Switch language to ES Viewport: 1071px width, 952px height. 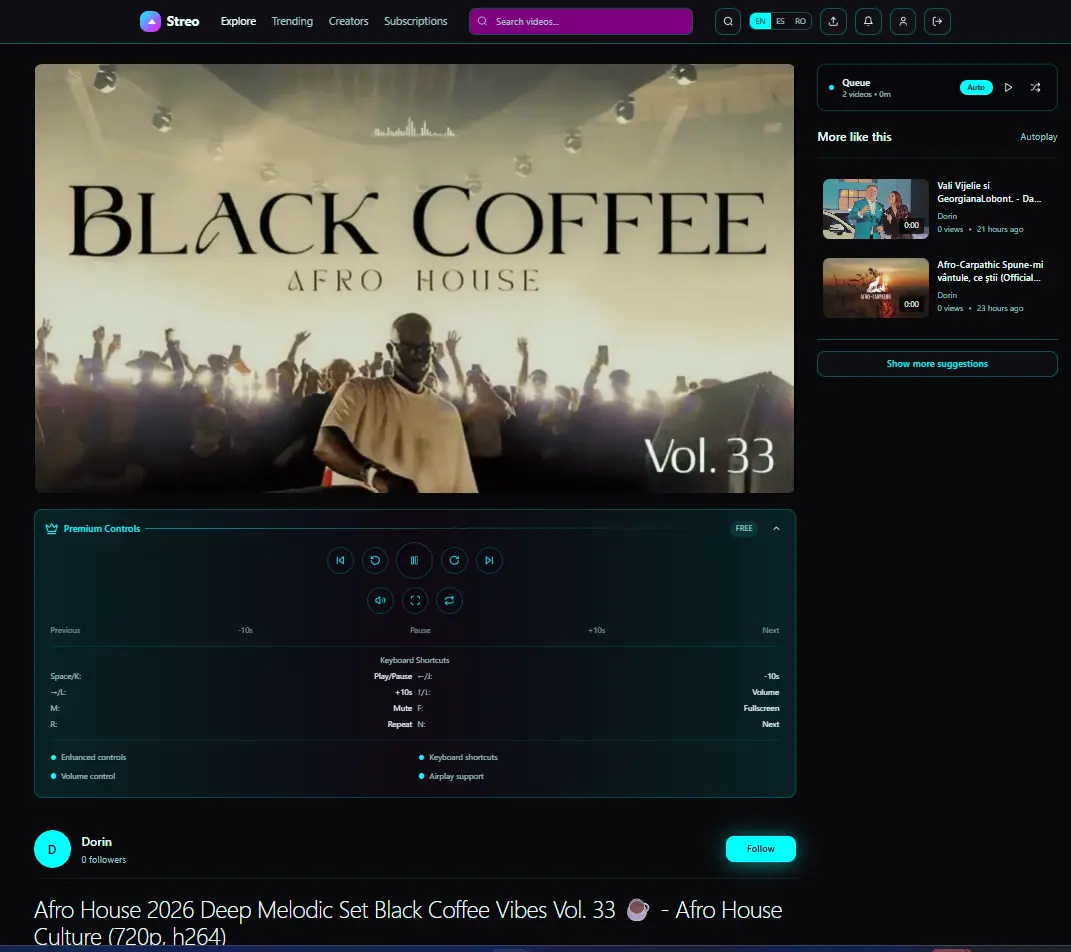click(x=780, y=21)
